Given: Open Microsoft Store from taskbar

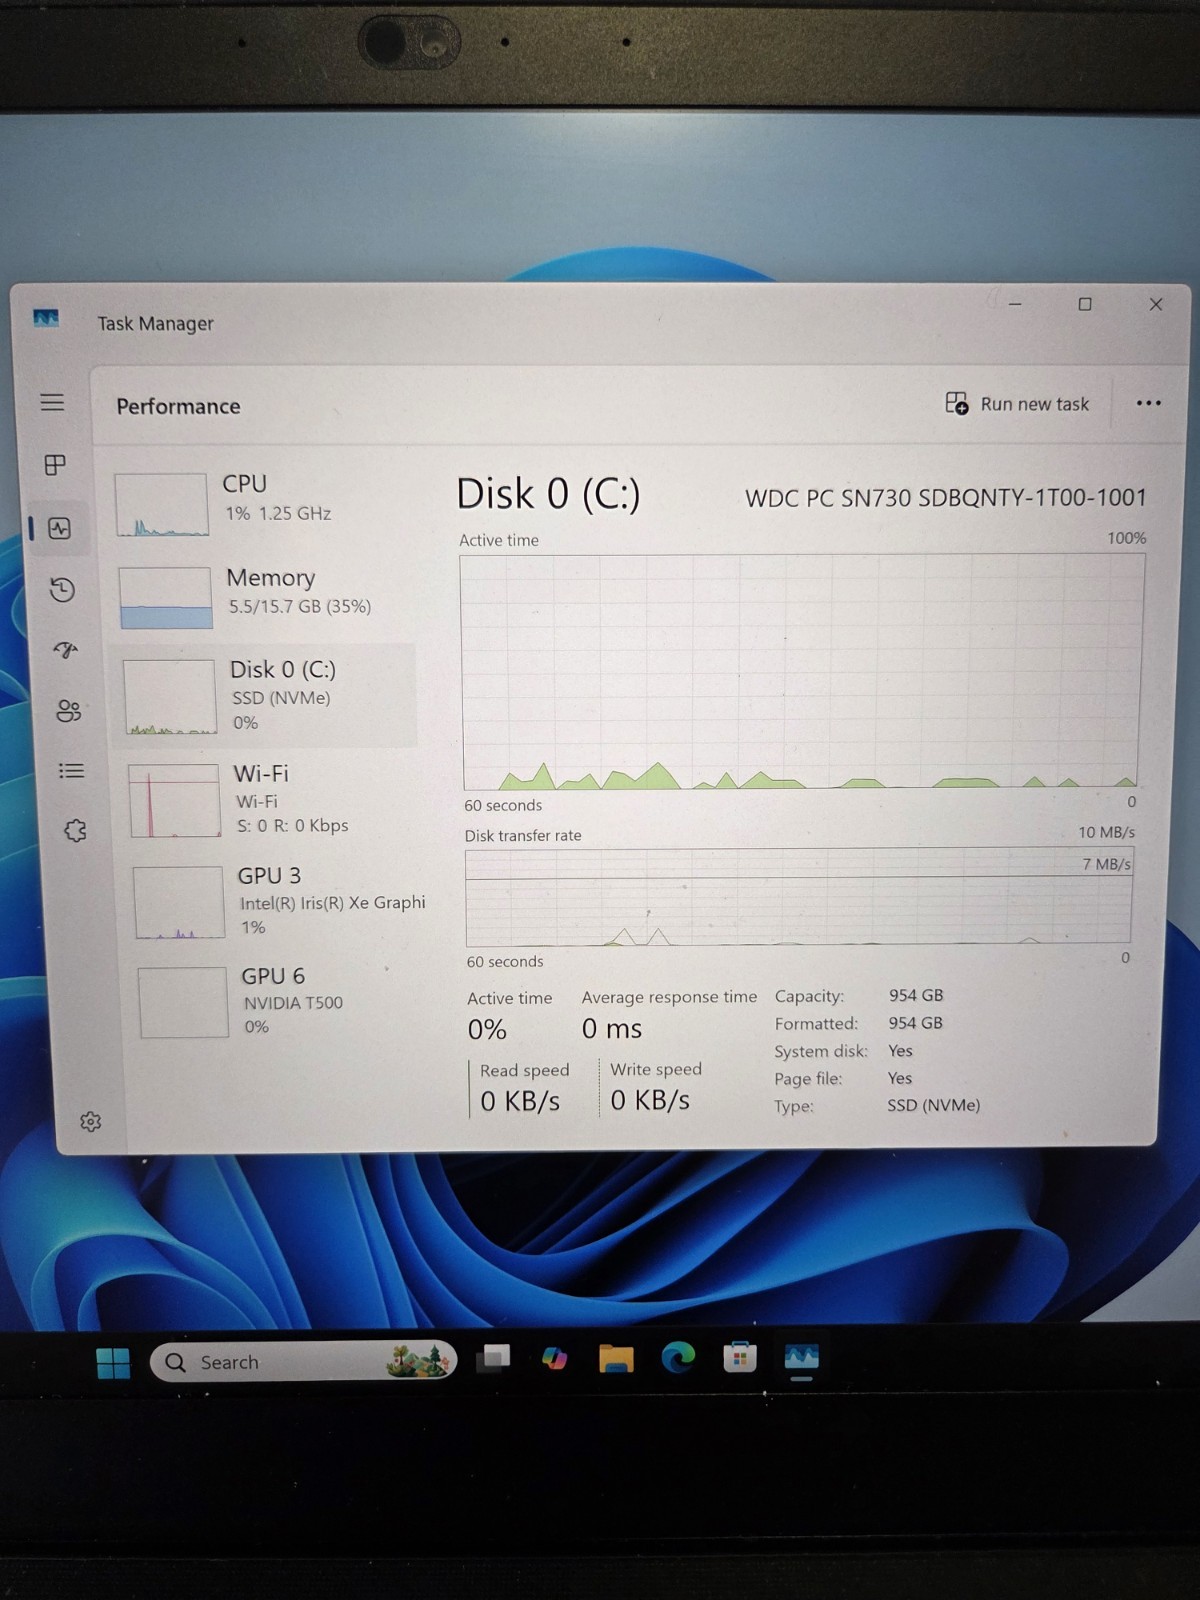Looking at the screenshot, I should 740,1357.
